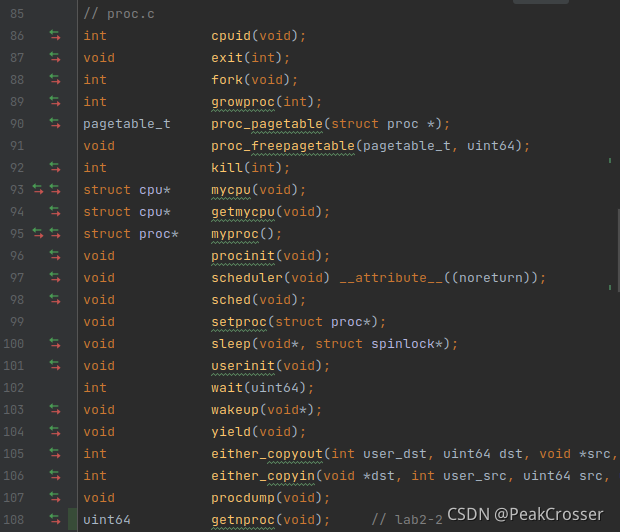This screenshot has height=532, width=620.
Task: Click the spinlock type in sleep declaration
Action: [x=403, y=344]
